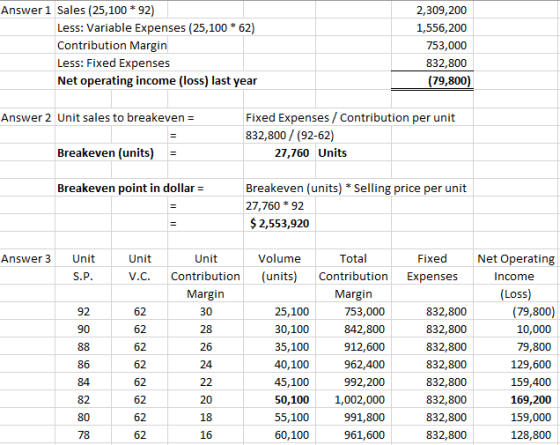The height and width of the screenshot is (445, 560).
Task: Select 'Breakeven point in dollar =' cell
Action: [130, 188]
